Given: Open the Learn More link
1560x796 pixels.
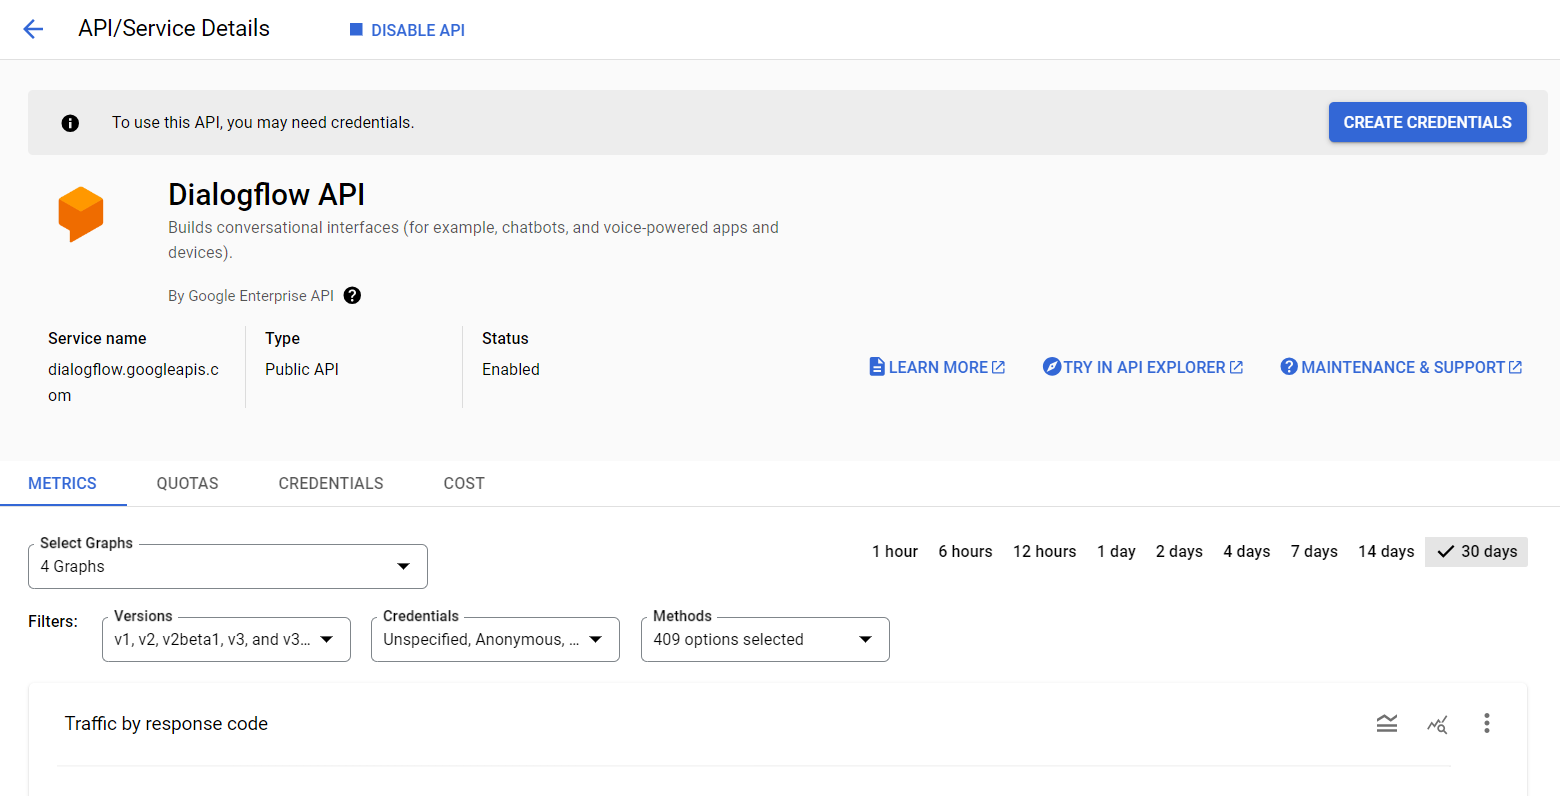Looking at the screenshot, I should pos(937,367).
